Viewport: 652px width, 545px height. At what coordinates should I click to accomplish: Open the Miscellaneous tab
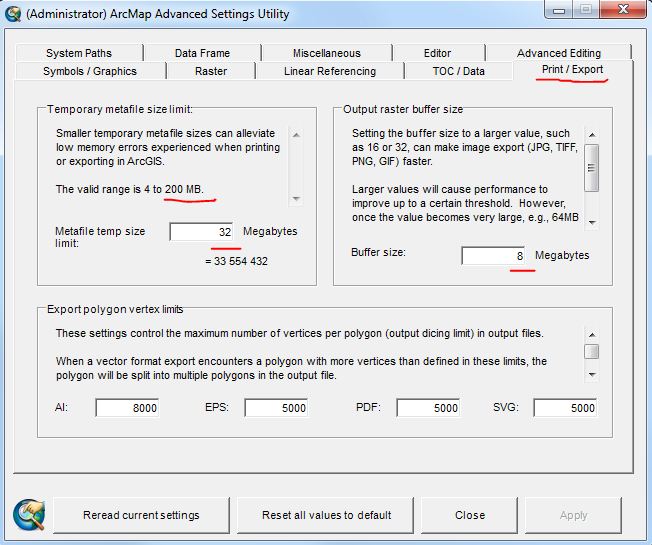coord(326,53)
